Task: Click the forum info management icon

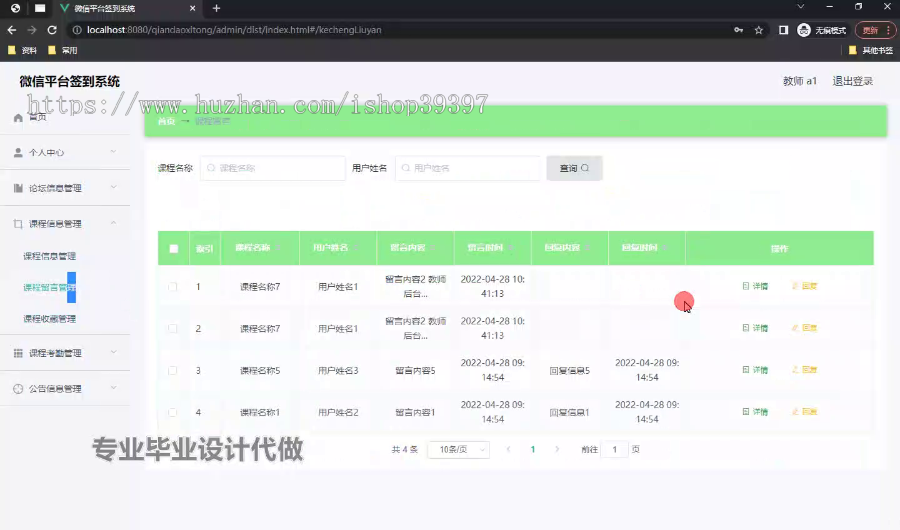Action: (18, 188)
